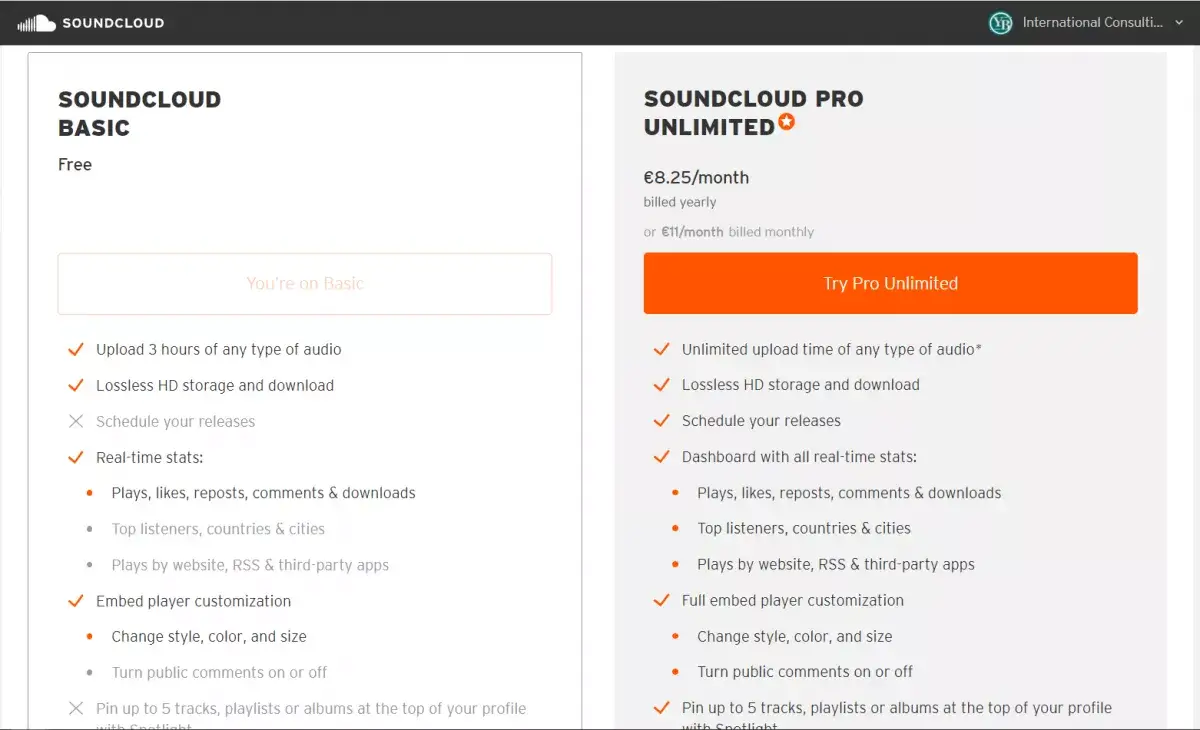The image size is (1200, 730).
Task: Click the checkmark beside Upload 3 hours
Action: pos(75,350)
